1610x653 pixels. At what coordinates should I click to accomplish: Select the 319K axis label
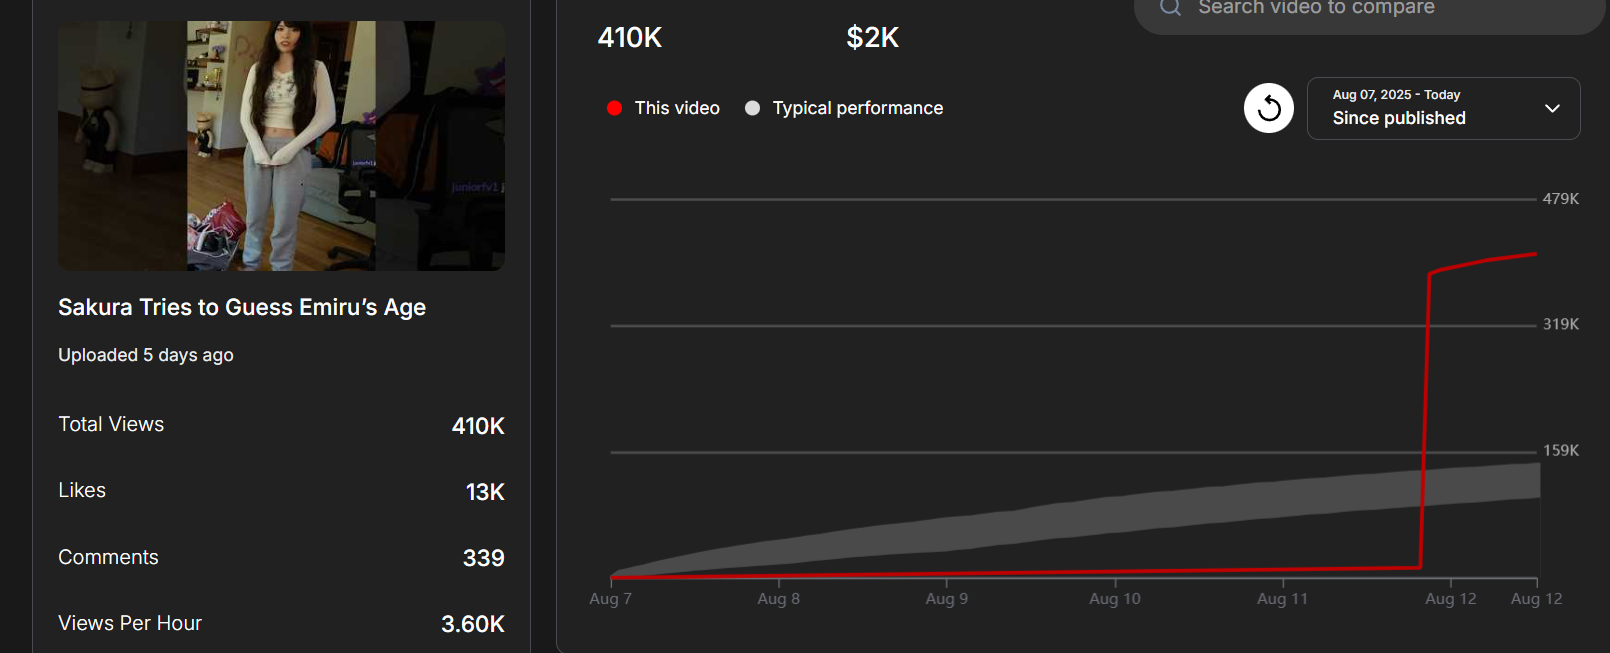point(1561,324)
